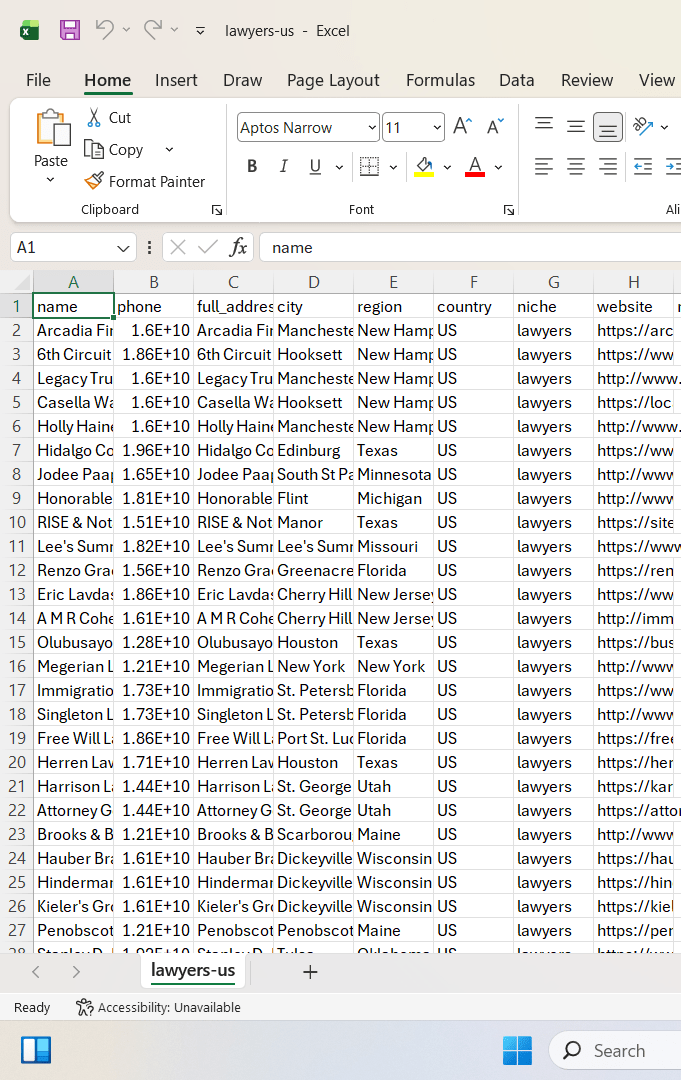Open the fill color picker arrow
The width and height of the screenshot is (681, 1080).
448,167
